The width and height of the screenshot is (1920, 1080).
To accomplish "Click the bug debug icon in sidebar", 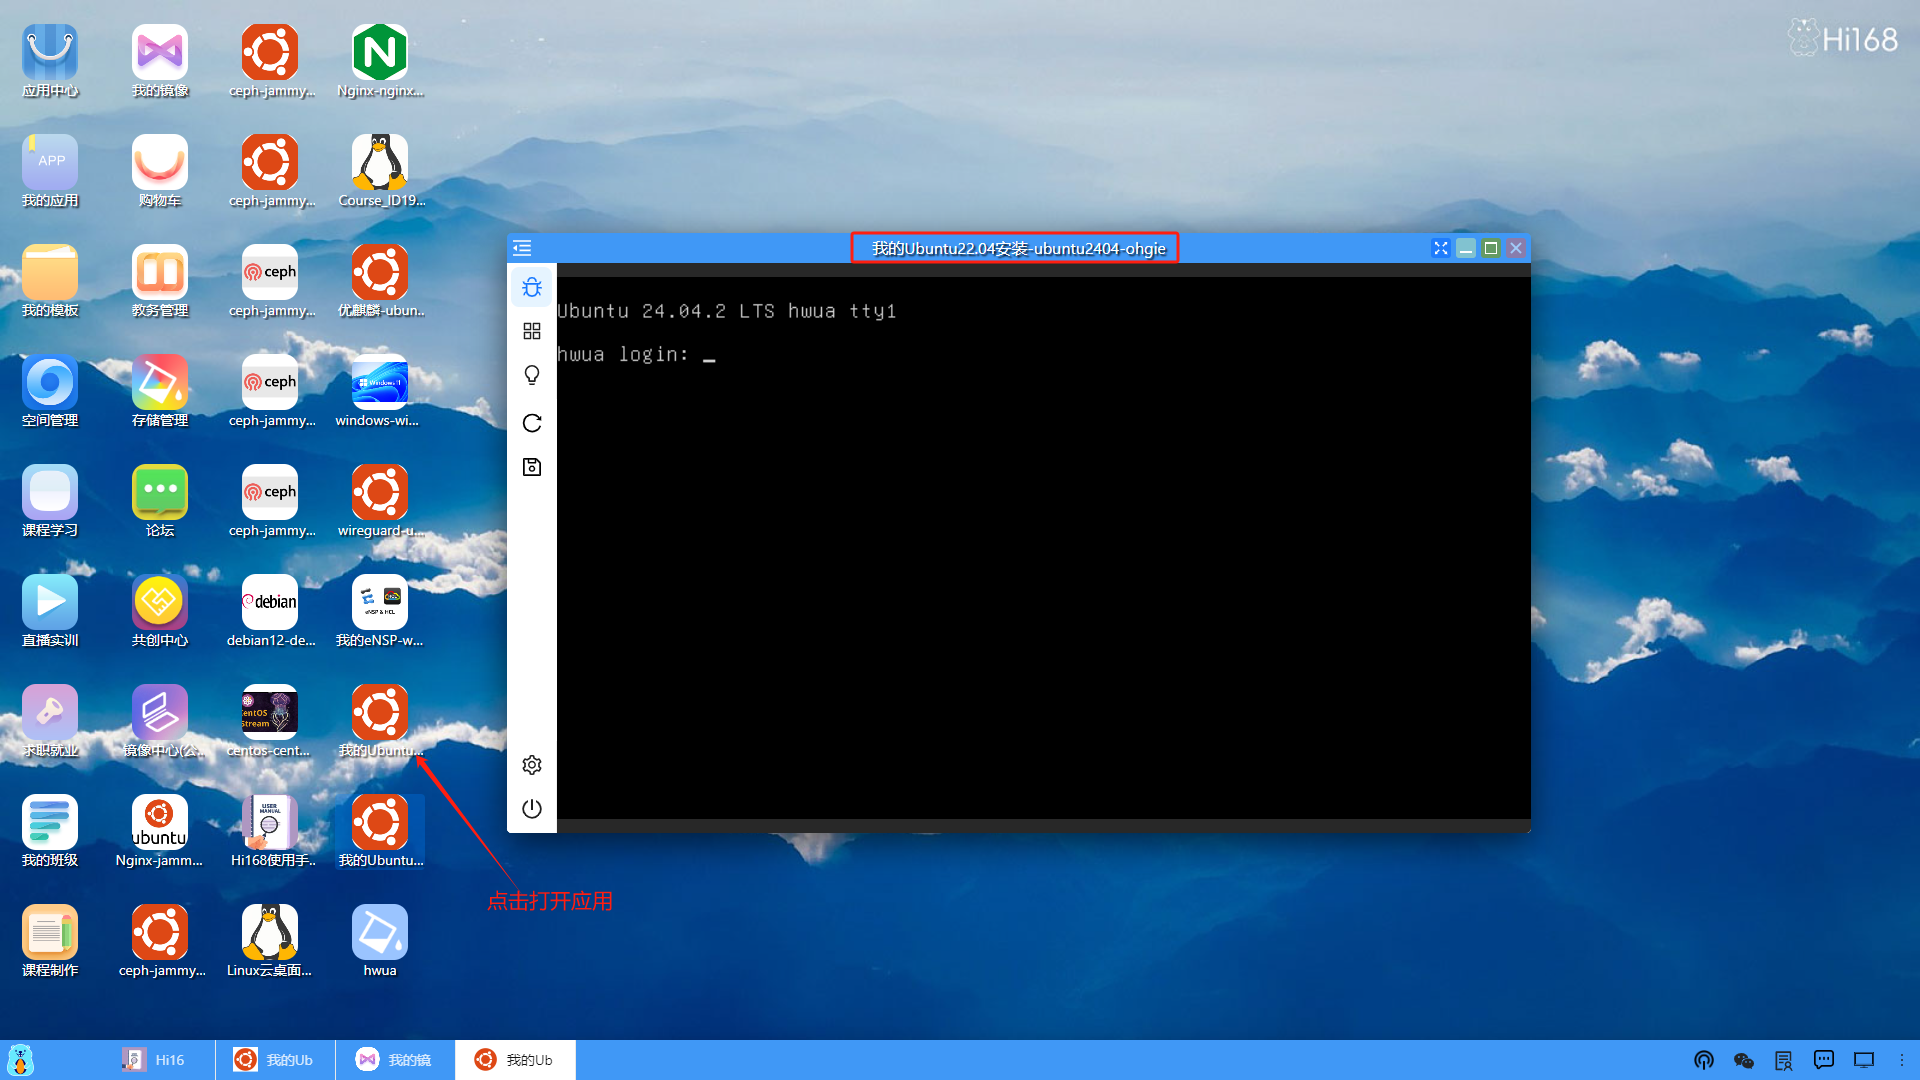I will (x=532, y=287).
